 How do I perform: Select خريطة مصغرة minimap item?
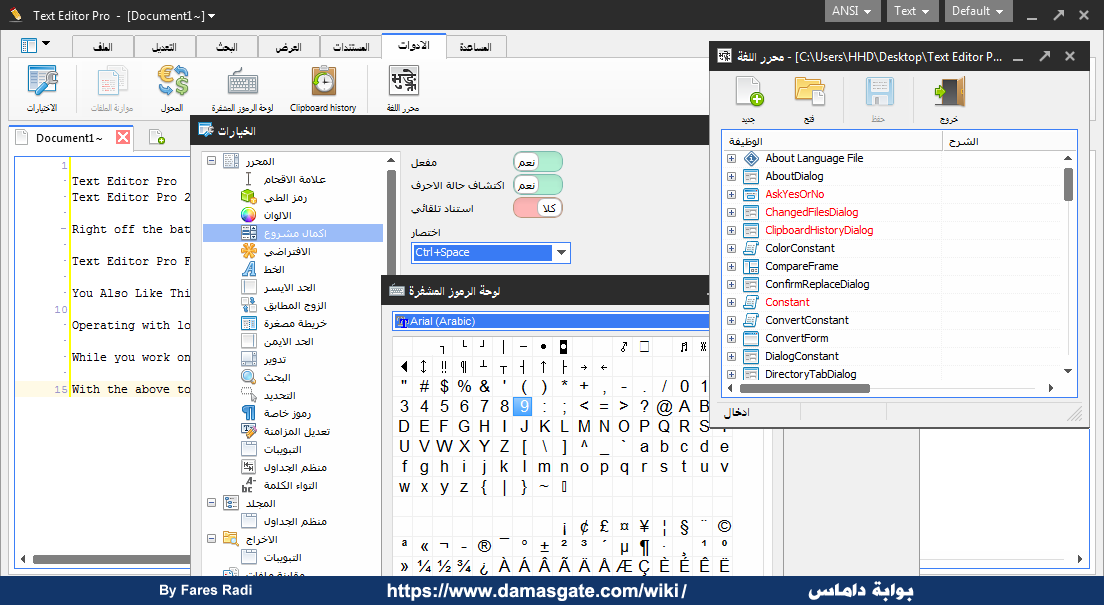(295, 323)
